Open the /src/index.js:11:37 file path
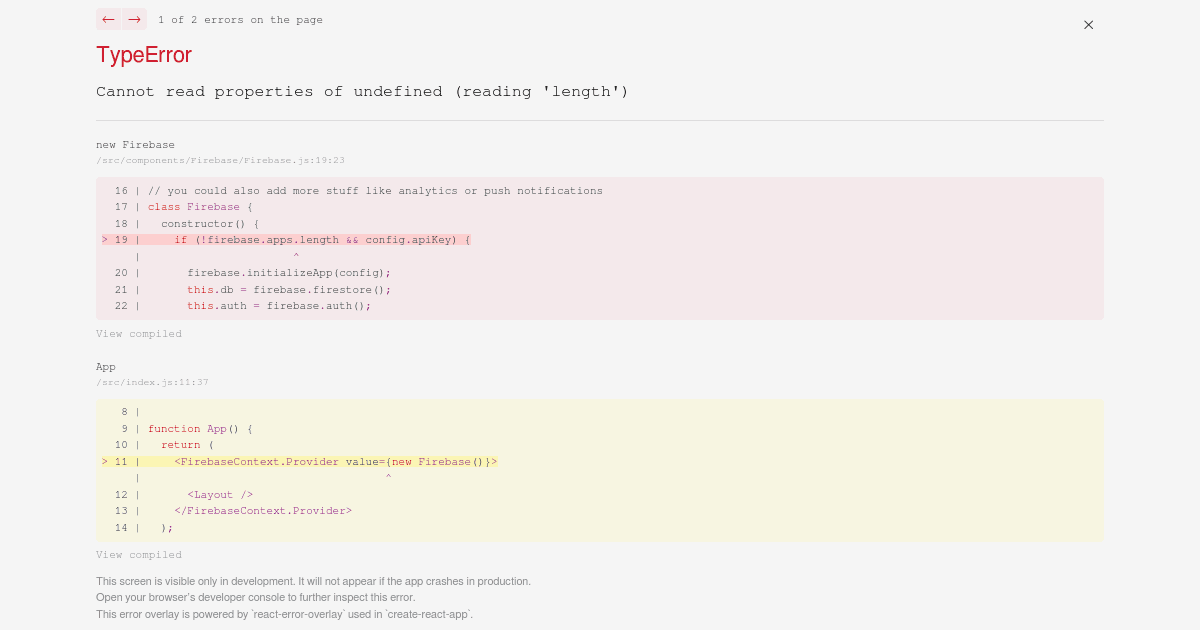 [152, 382]
